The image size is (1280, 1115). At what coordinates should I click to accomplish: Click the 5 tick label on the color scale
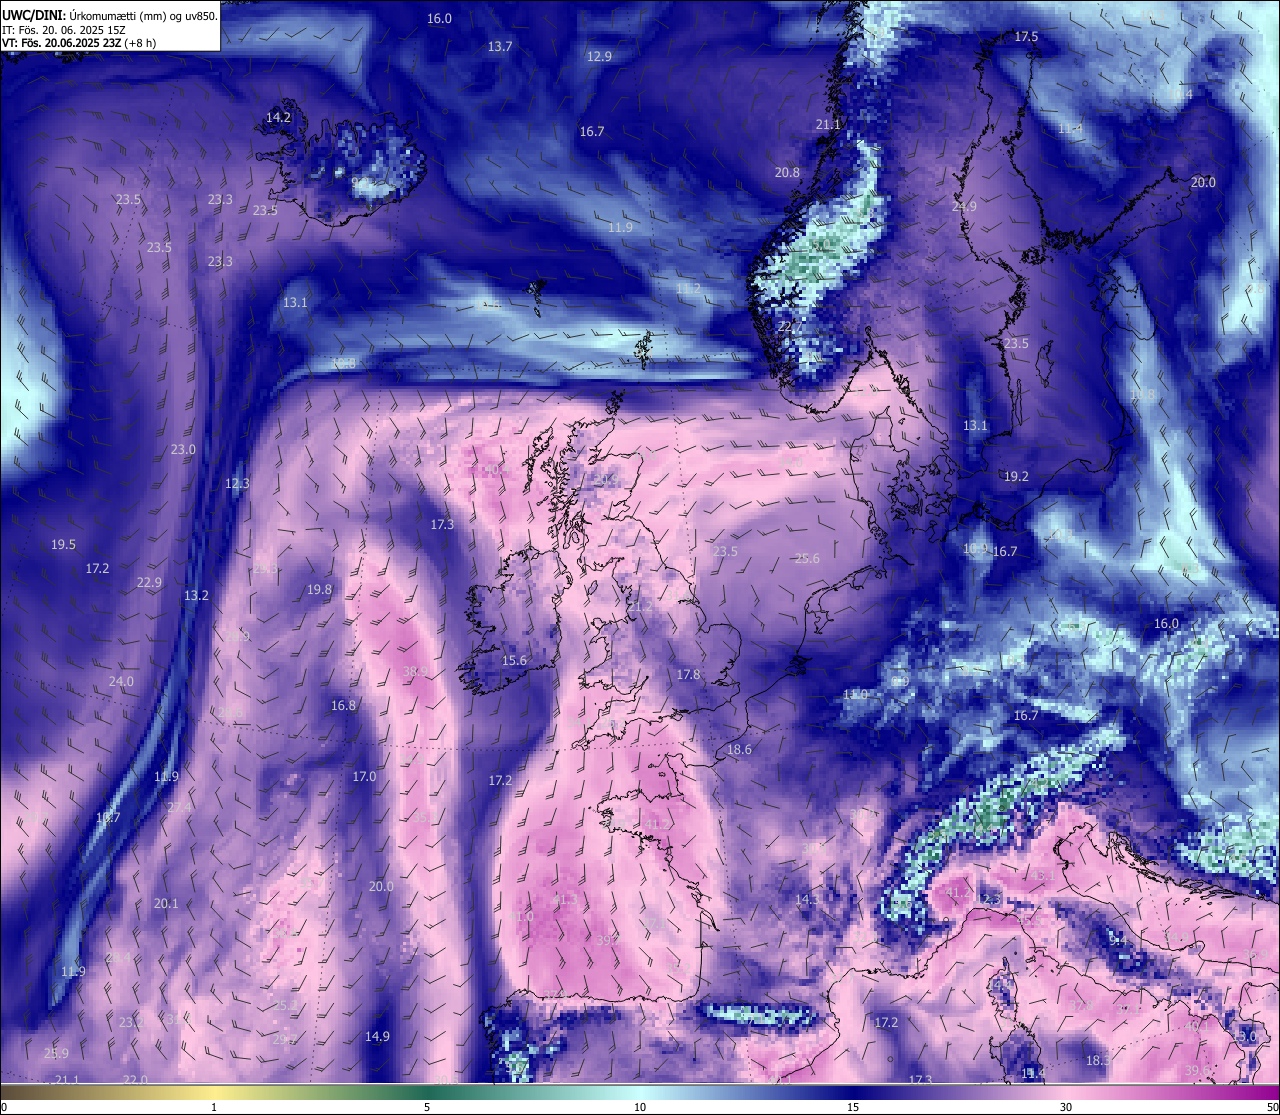point(427,1107)
